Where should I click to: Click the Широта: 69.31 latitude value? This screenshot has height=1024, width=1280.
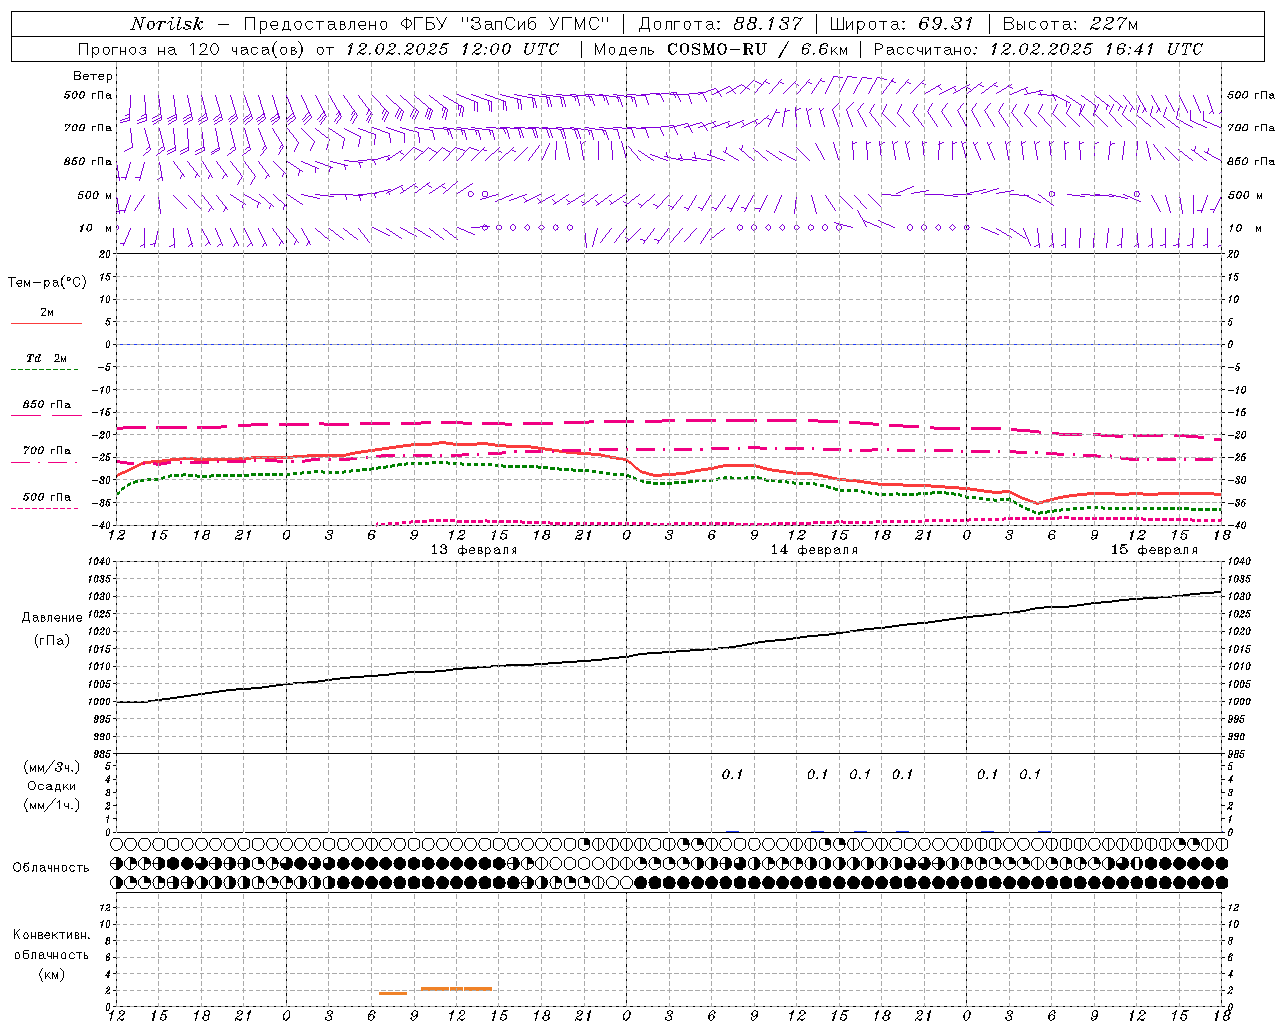(x=901, y=24)
